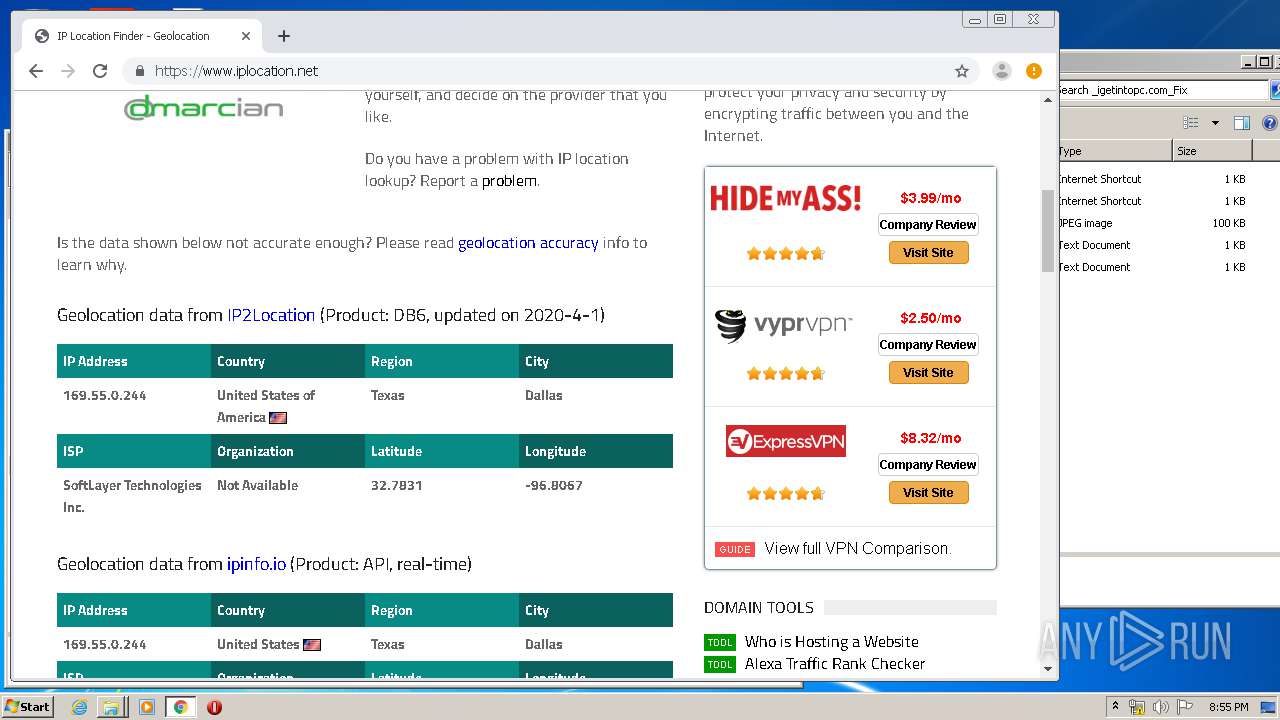This screenshot has width=1280, height=720.
Task: Sort by Size column in Explorer
Action: pos(1212,151)
